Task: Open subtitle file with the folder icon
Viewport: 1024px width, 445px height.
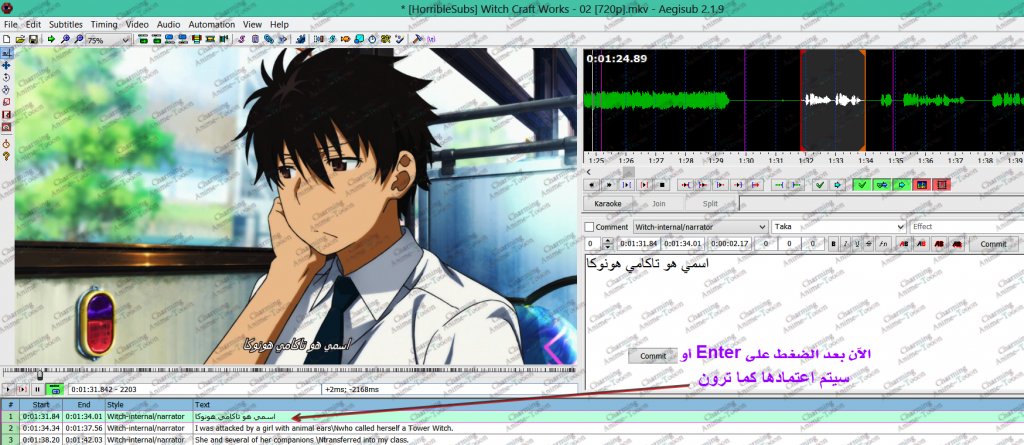Action: pos(20,39)
